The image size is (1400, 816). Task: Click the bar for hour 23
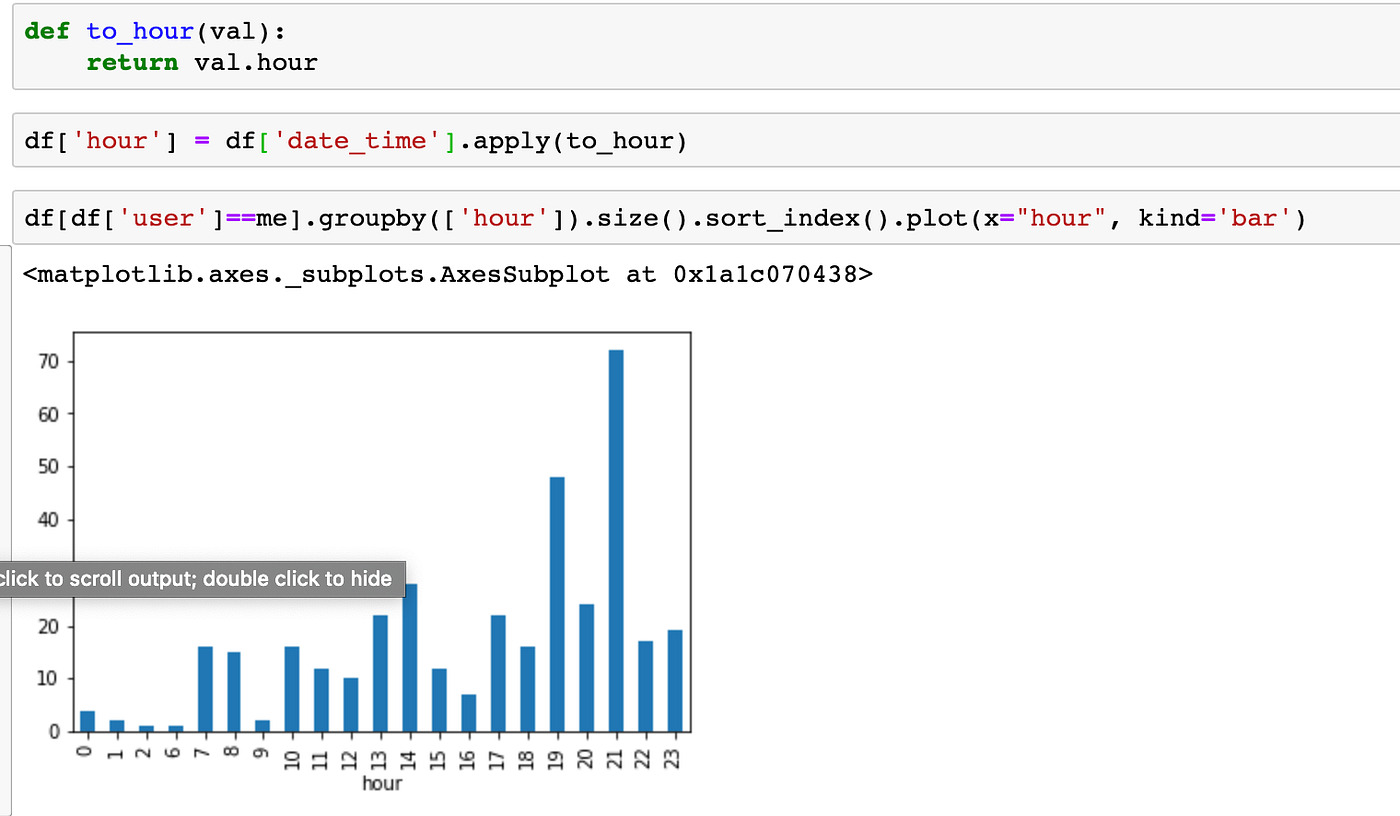(x=674, y=681)
